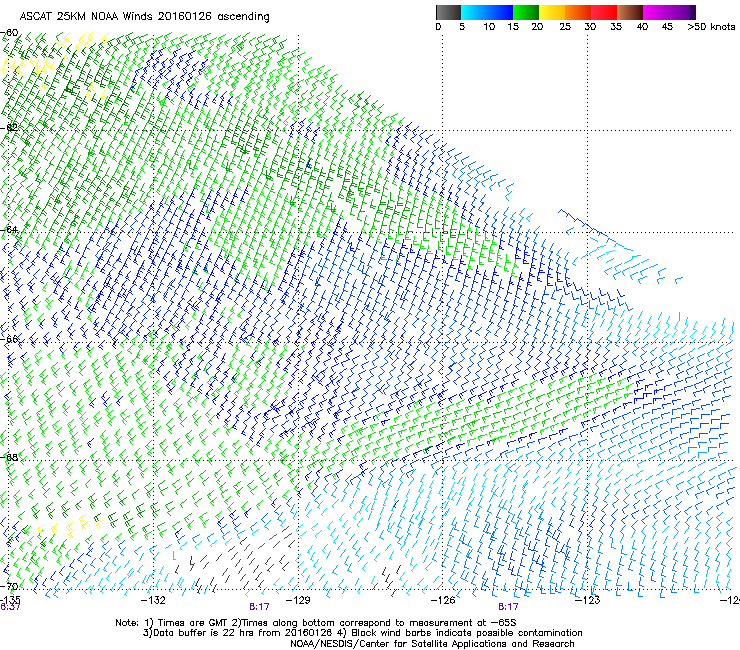This screenshot has width=740, height=650.
Task: Click the latitude label '-68'
Action: click(9, 457)
